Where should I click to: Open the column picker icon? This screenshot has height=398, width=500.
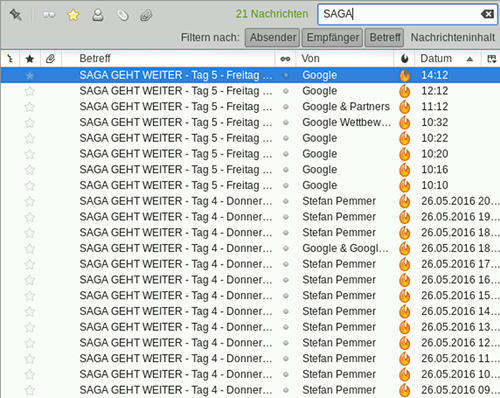492,59
